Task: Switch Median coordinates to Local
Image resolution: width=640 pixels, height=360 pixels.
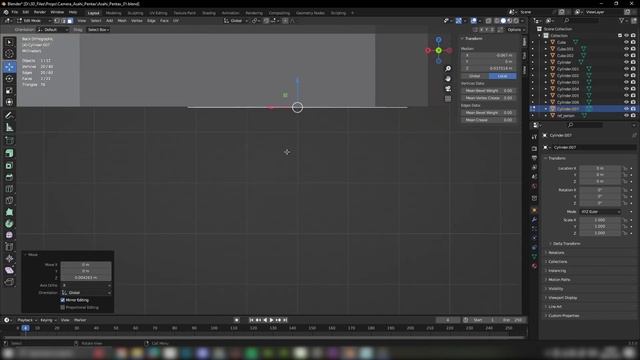Action: coord(502,76)
